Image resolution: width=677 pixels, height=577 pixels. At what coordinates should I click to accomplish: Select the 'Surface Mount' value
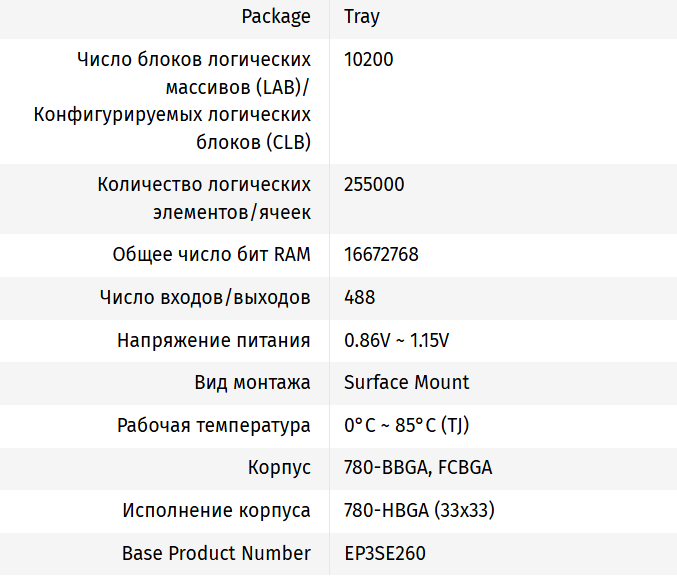(x=406, y=383)
